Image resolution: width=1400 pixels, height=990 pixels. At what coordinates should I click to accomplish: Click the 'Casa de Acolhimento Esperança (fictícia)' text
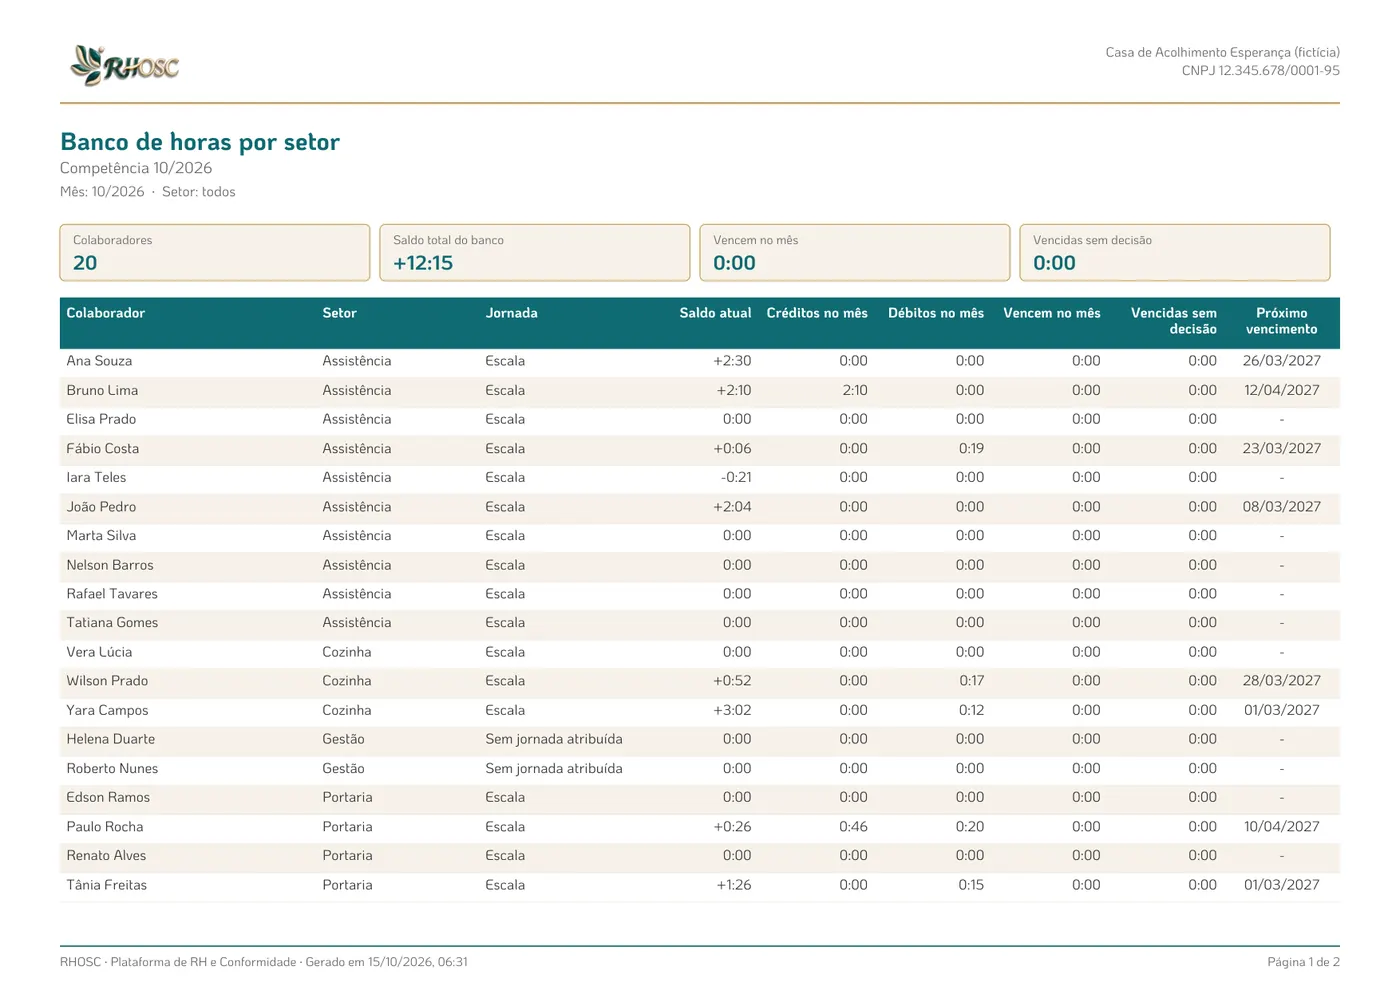click(1222, 52)
